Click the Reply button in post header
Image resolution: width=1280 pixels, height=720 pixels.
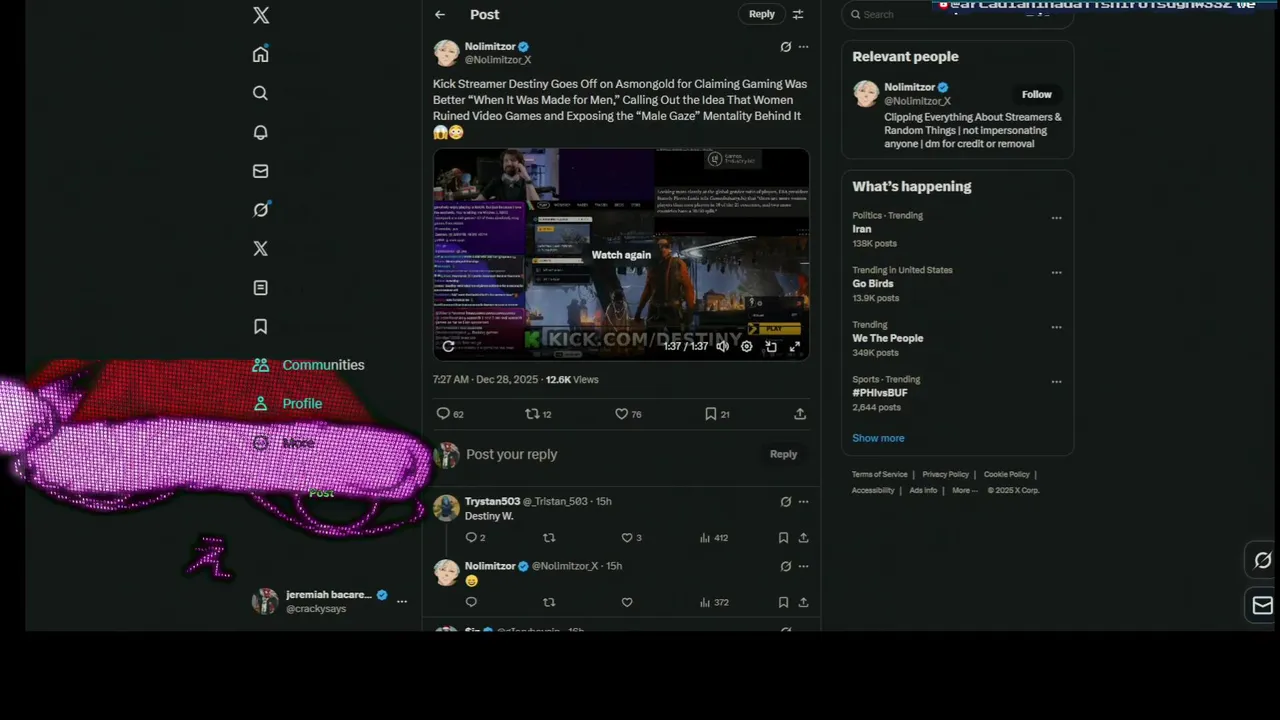(x=762, y=14)
